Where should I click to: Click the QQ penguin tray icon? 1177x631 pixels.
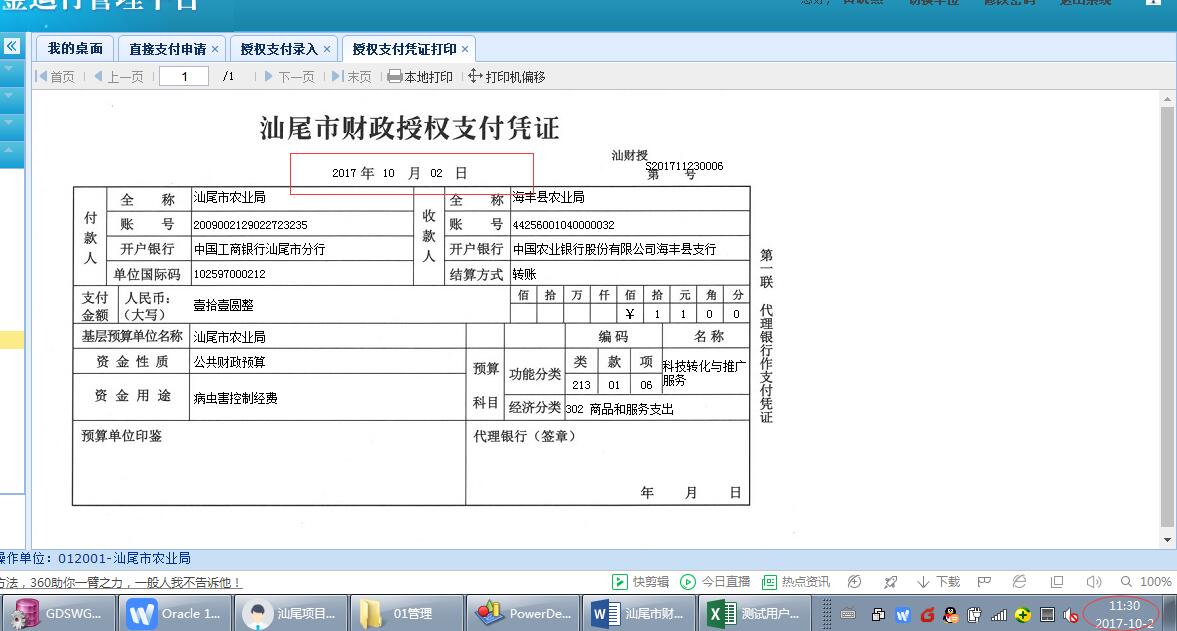tap(950, 614)
